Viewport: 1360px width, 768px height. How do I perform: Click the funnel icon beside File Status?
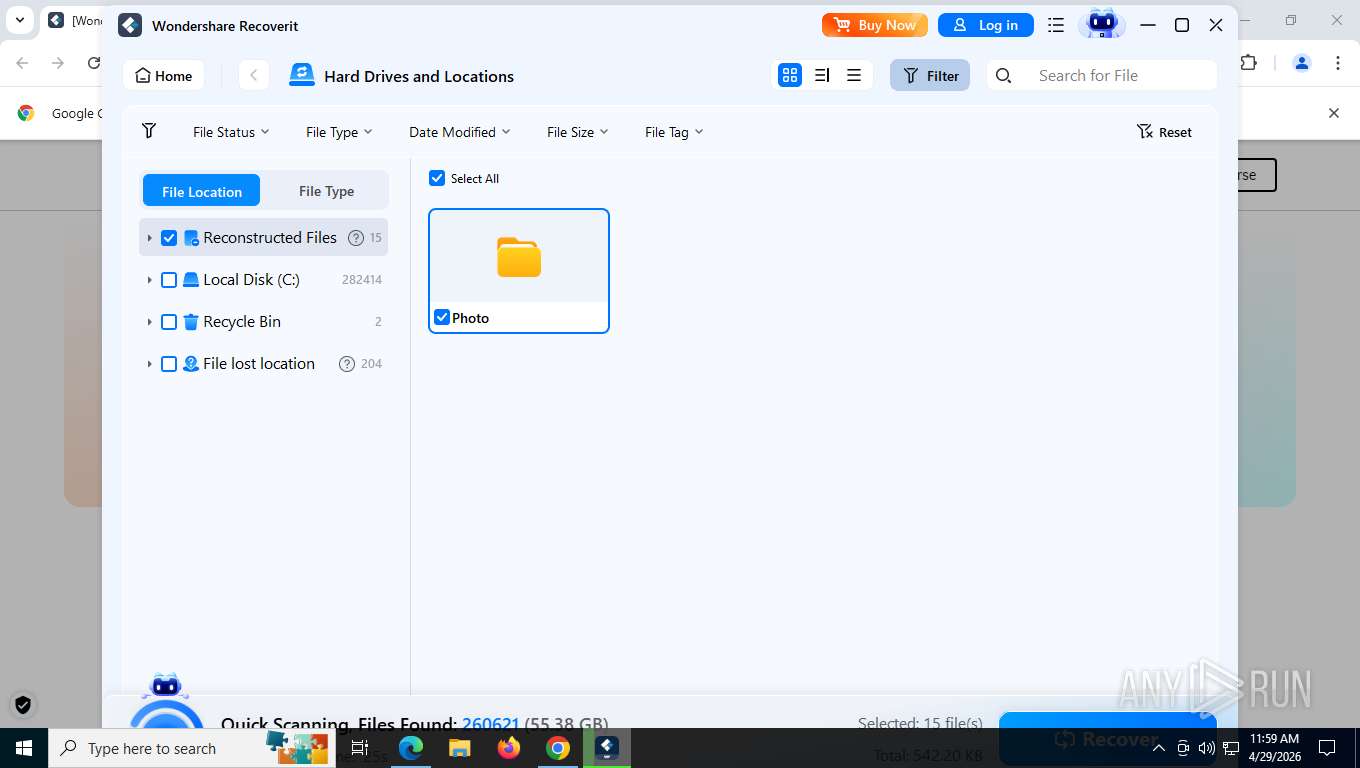(149, 131)
